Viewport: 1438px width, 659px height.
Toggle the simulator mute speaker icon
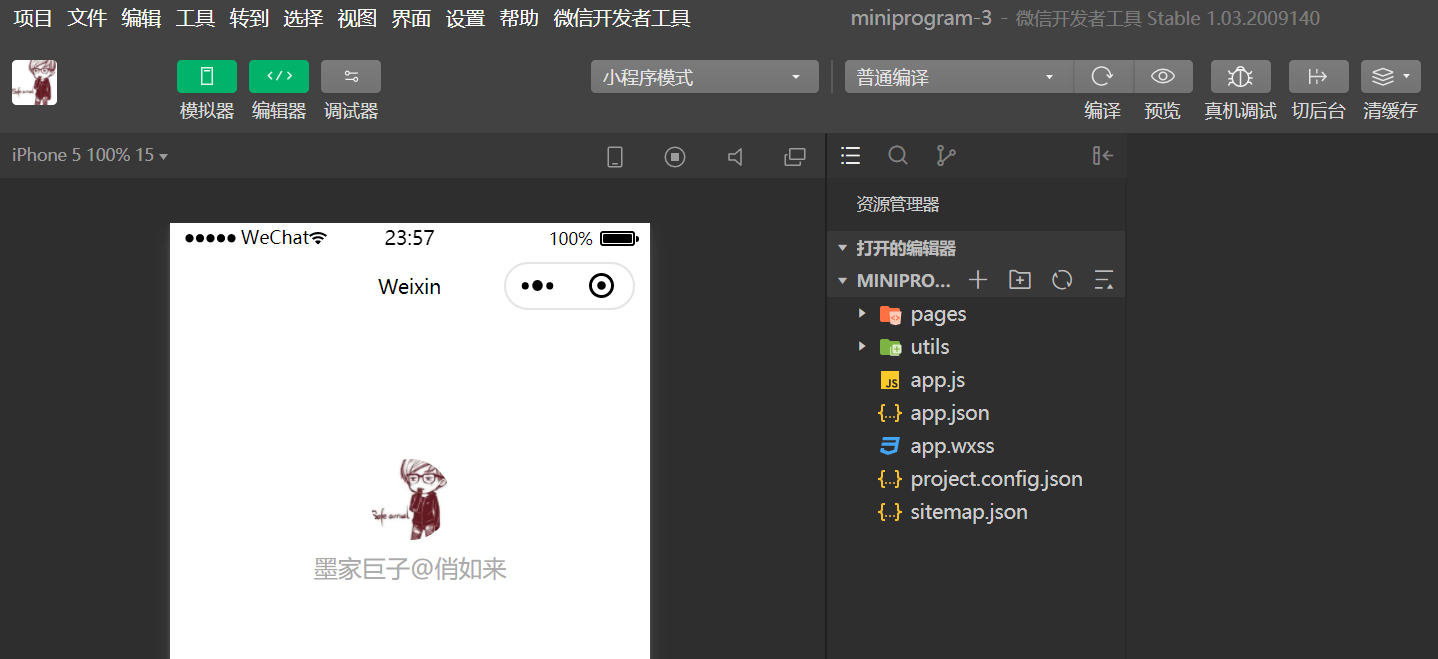(x=735, y=157)
